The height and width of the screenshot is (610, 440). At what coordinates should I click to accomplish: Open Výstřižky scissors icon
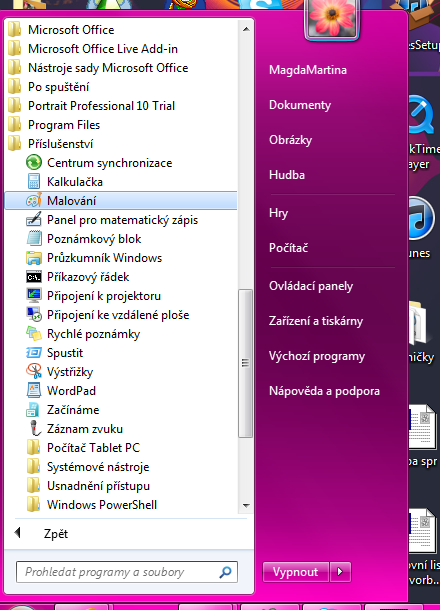(x=34, y=372)
